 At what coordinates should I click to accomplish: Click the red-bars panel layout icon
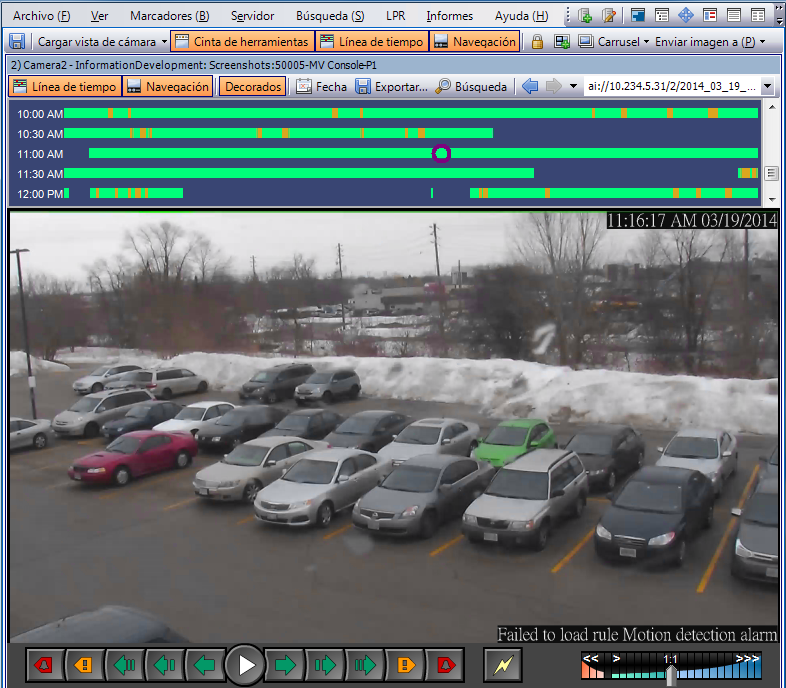click(x=710, y=16)
